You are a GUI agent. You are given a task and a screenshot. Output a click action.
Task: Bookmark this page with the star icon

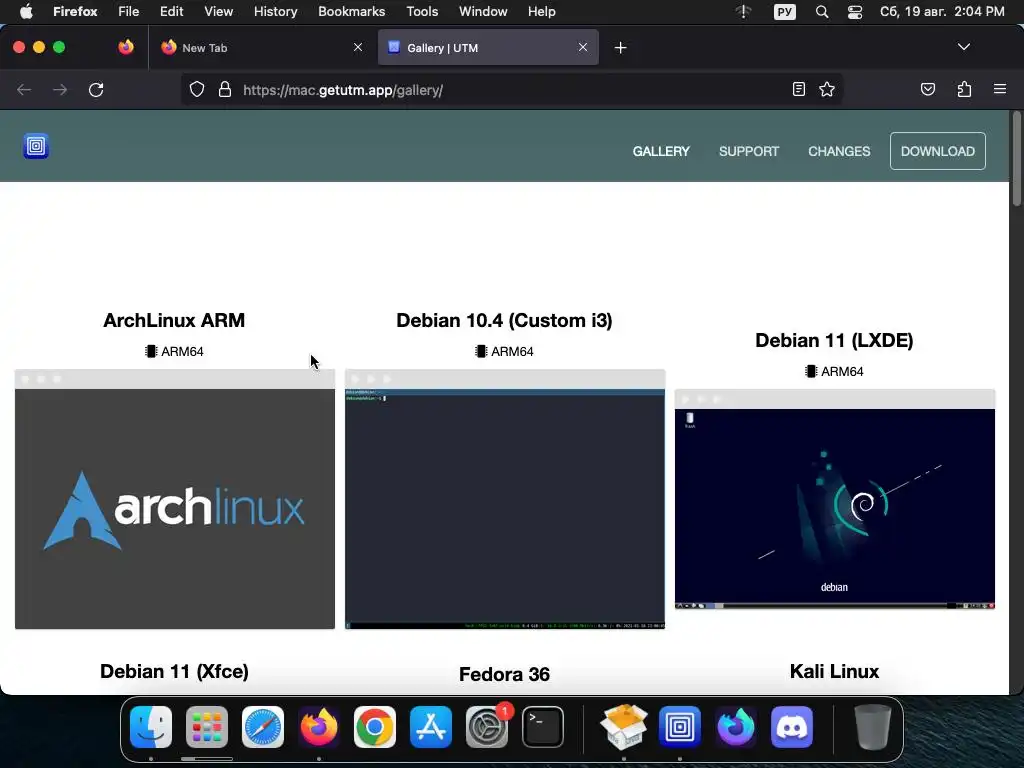pos(827,89)
